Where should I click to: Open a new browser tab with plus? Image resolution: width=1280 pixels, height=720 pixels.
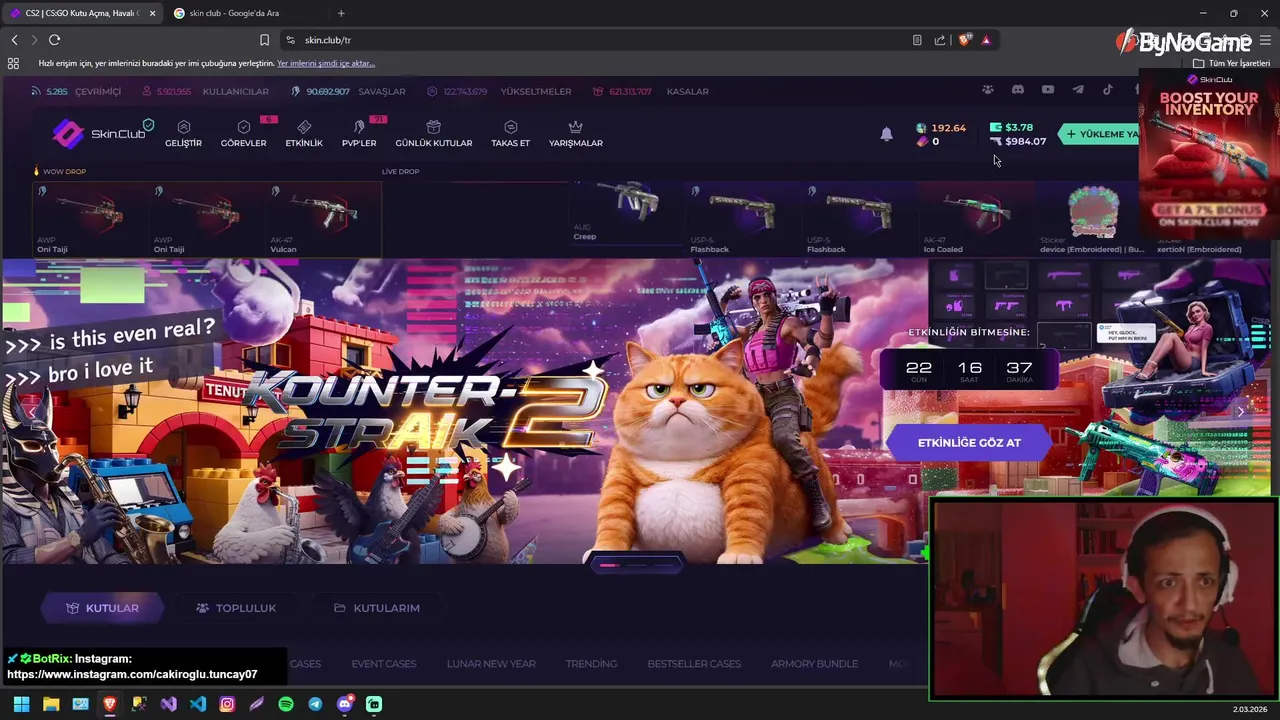pos(341,13)
